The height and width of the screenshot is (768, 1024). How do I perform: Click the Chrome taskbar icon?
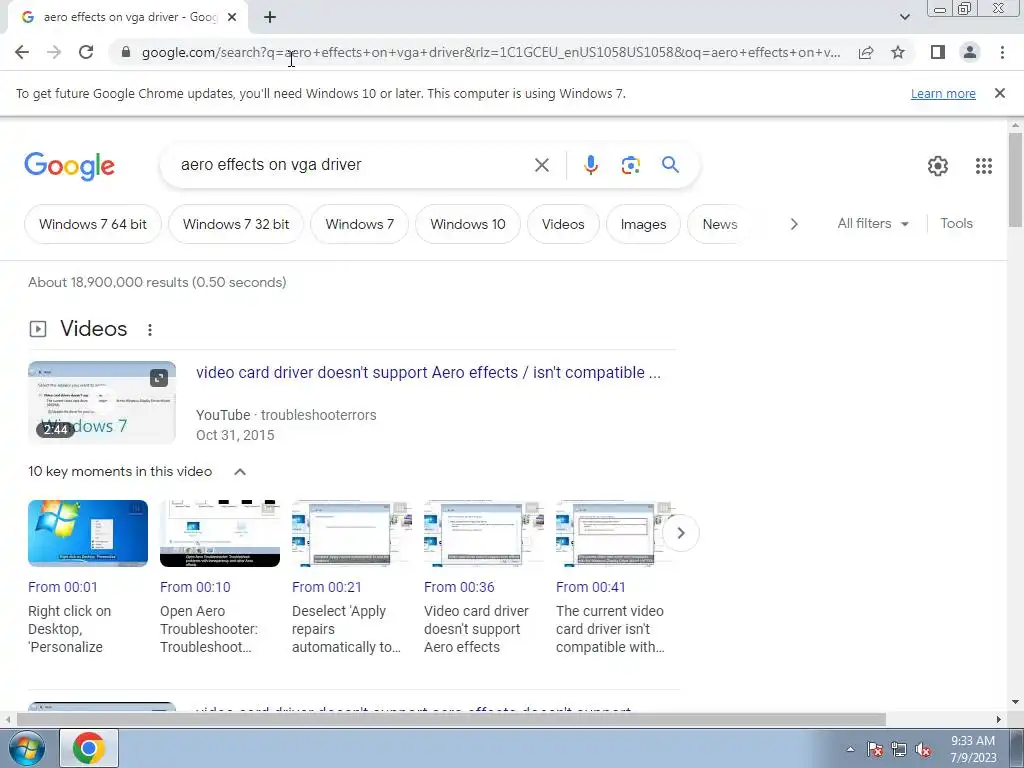click(89, 748)
